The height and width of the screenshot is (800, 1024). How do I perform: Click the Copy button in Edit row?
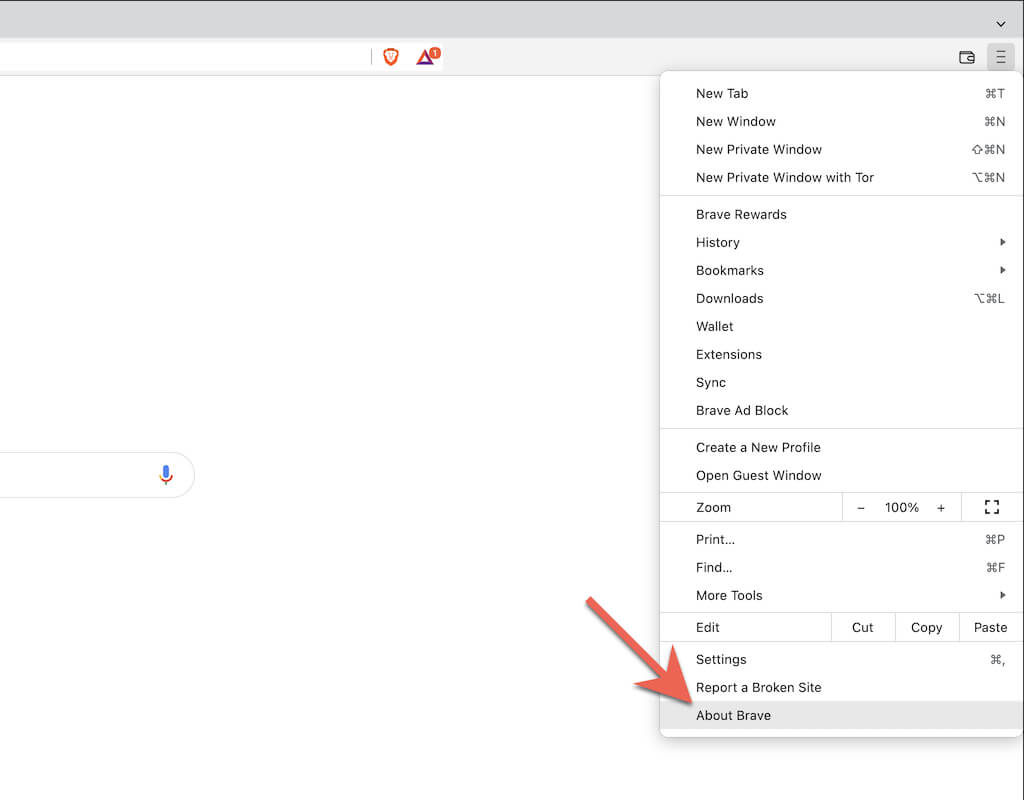[927, 628]
